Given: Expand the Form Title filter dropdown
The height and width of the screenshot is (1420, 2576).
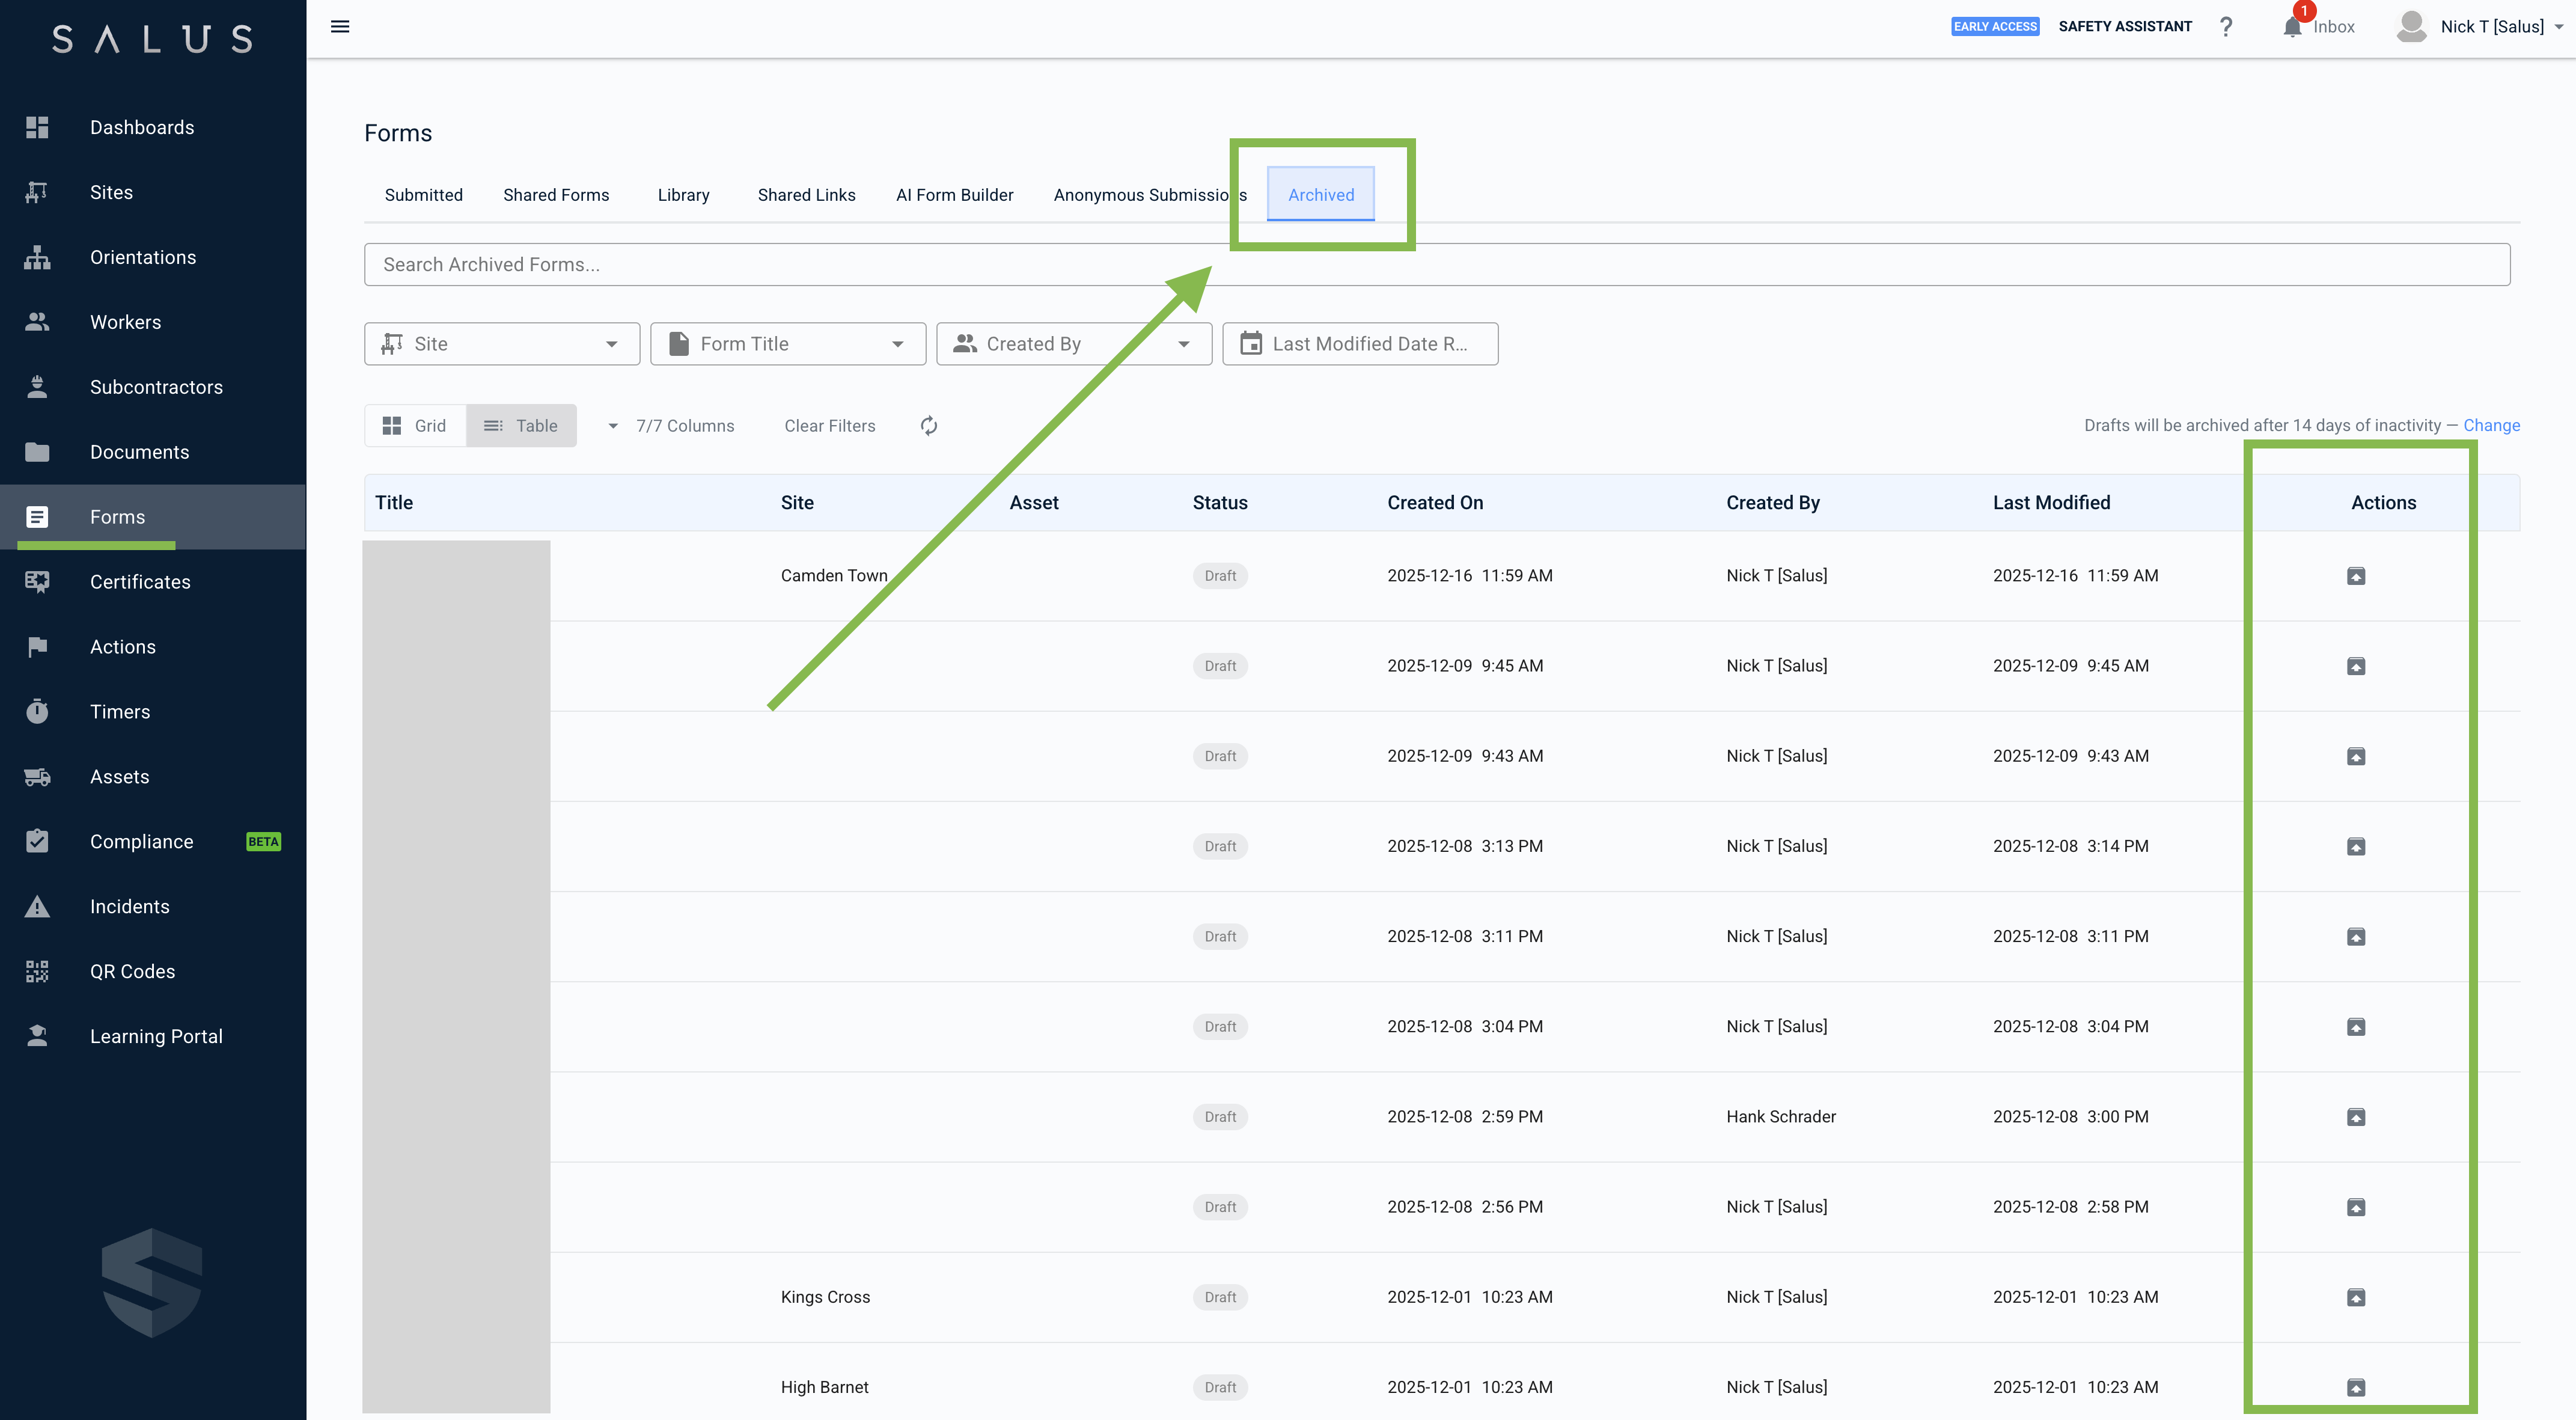Looking at the screenshot, I should point(787,344).
